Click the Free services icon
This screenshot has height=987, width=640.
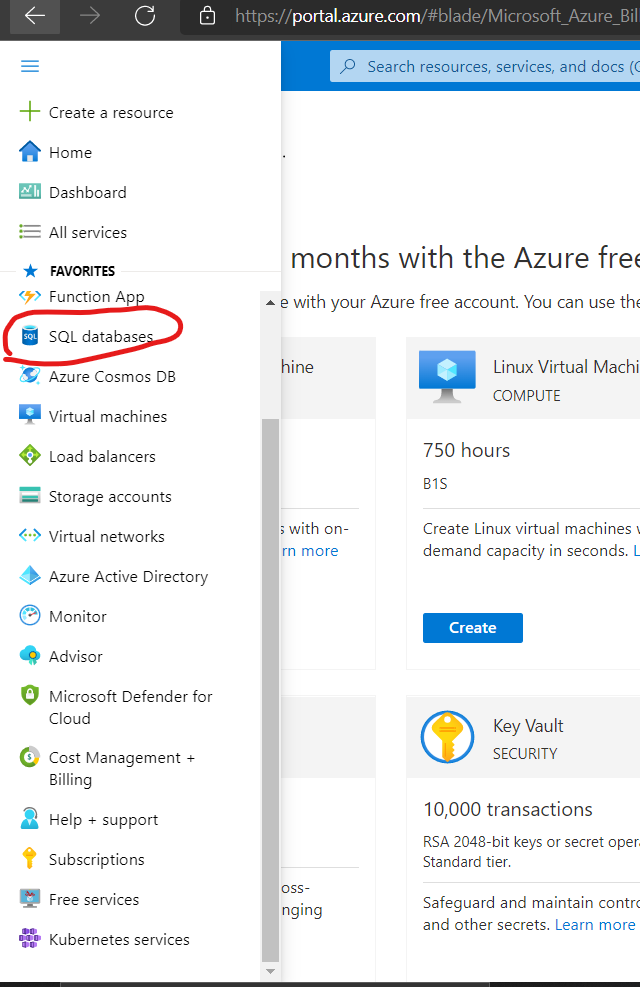tap(30, 898)
